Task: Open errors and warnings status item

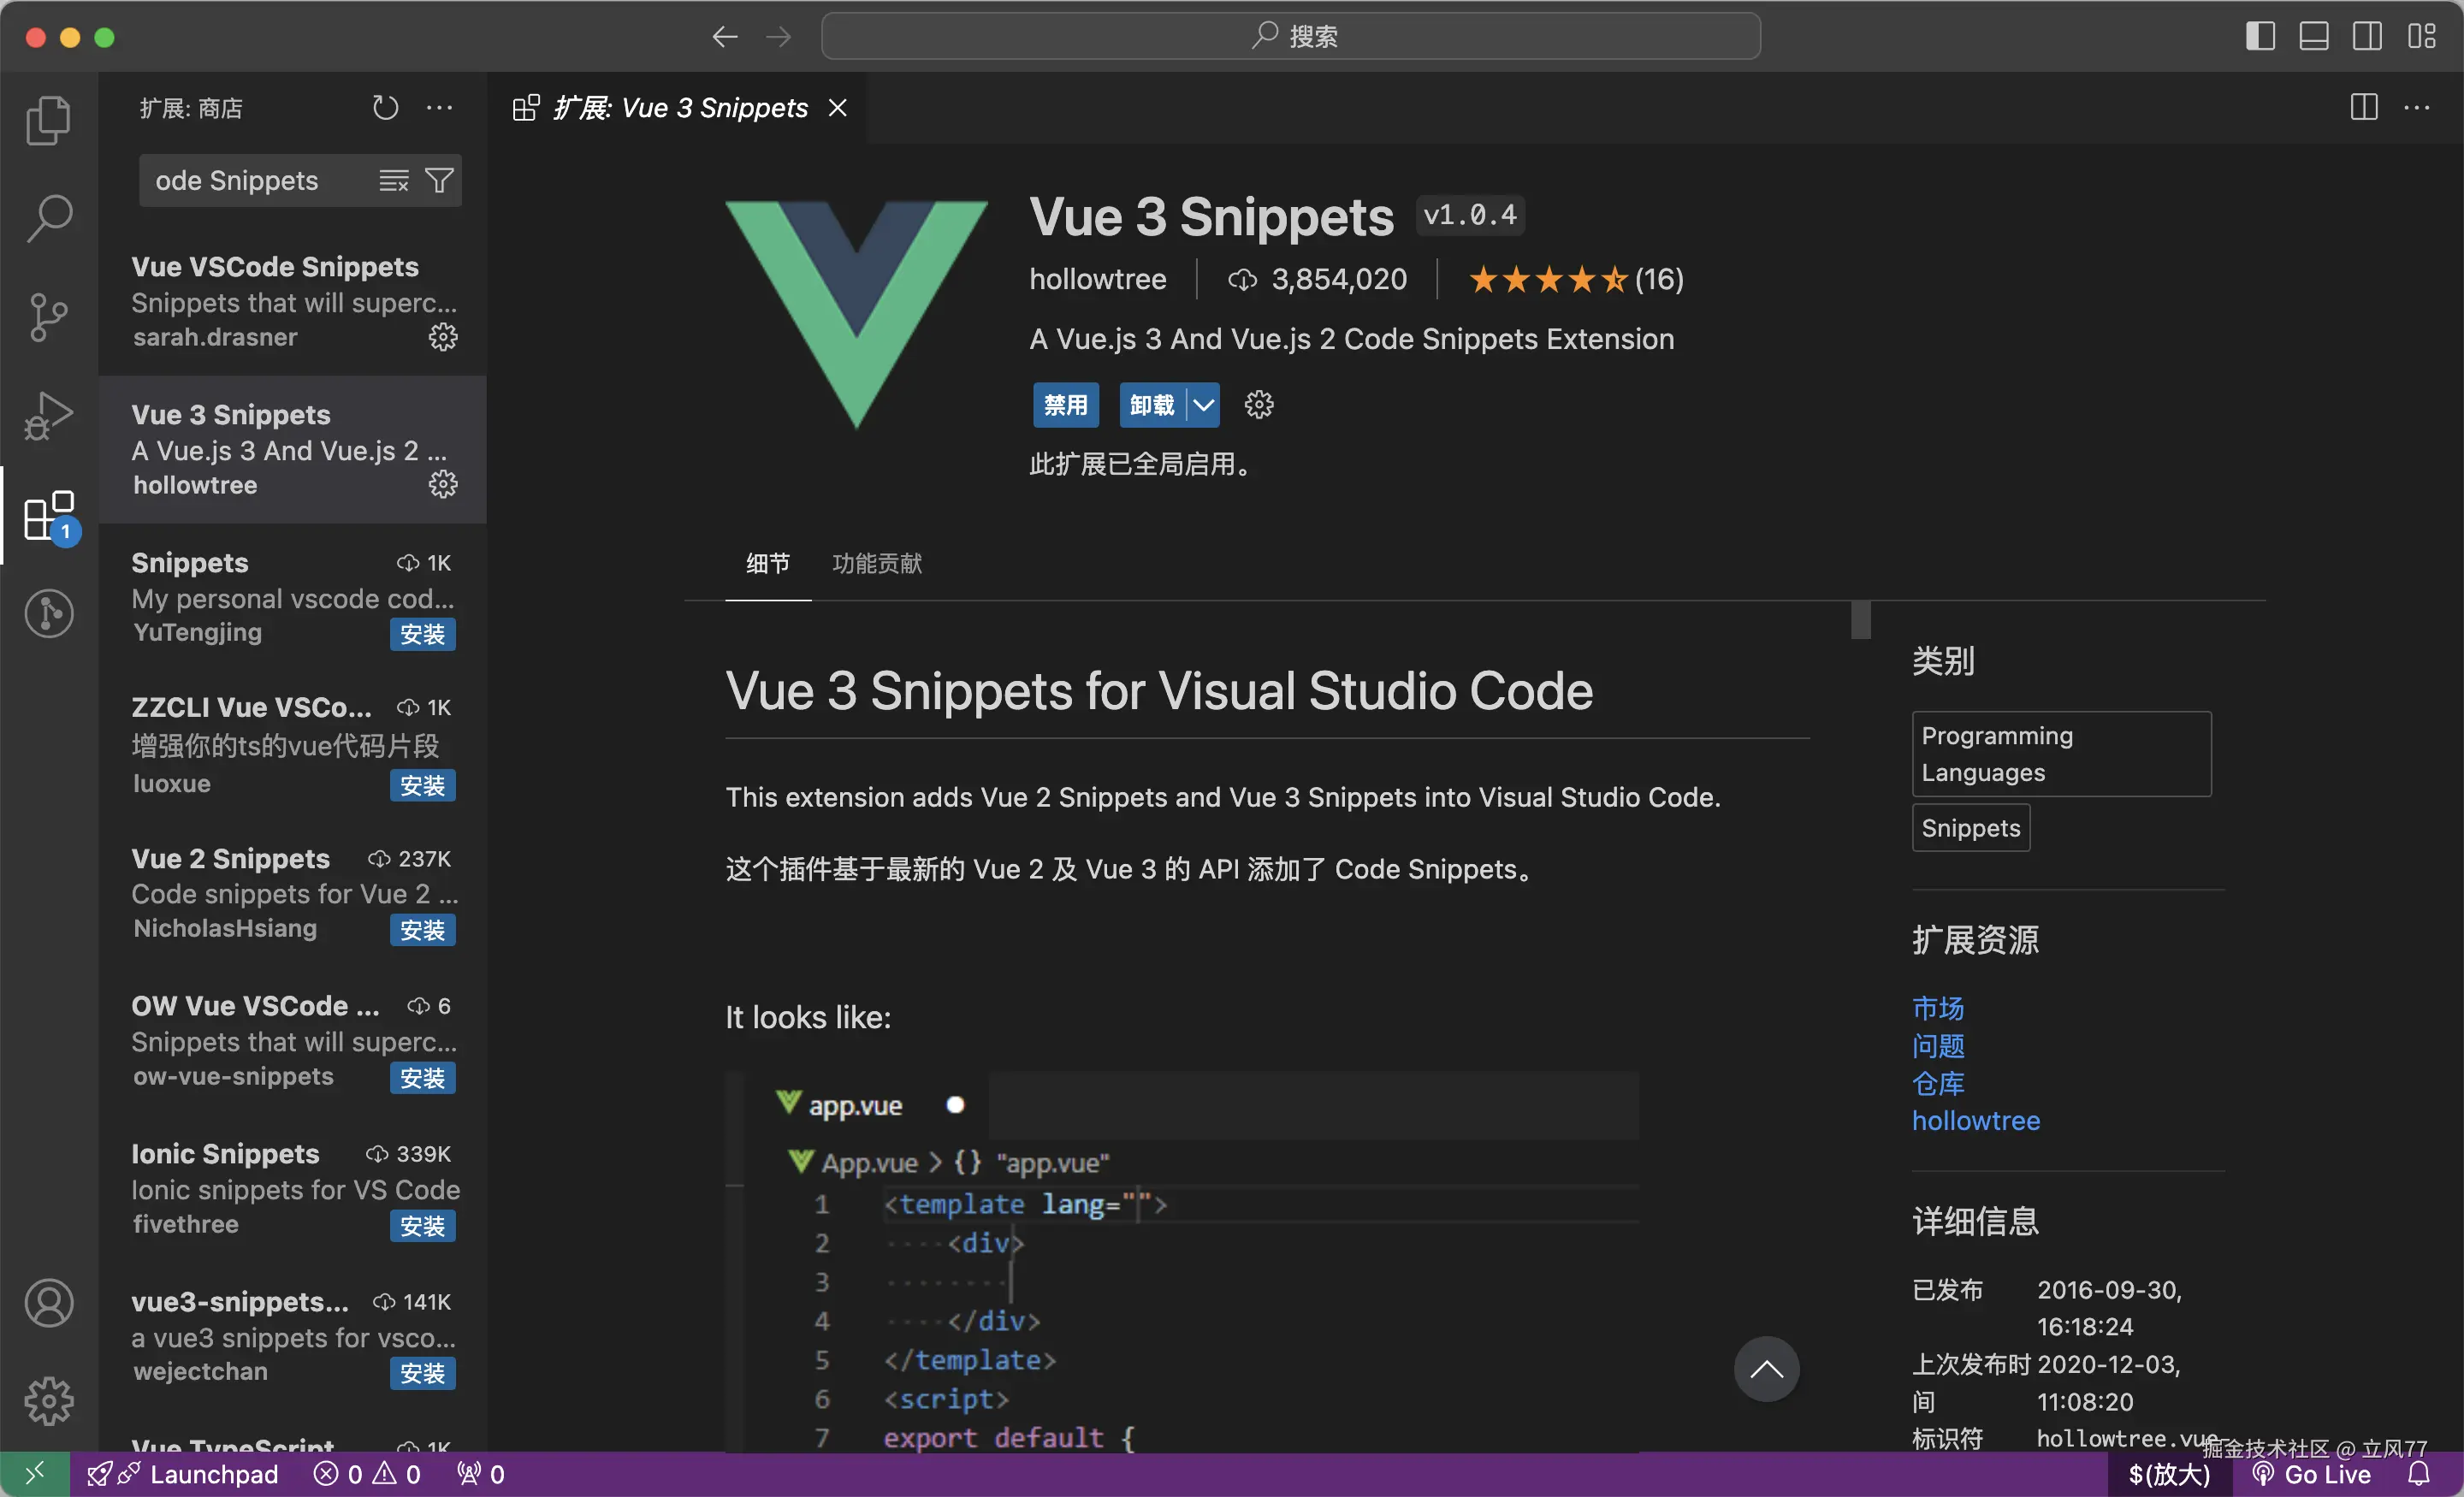Action: click(x=367, y=1474)
